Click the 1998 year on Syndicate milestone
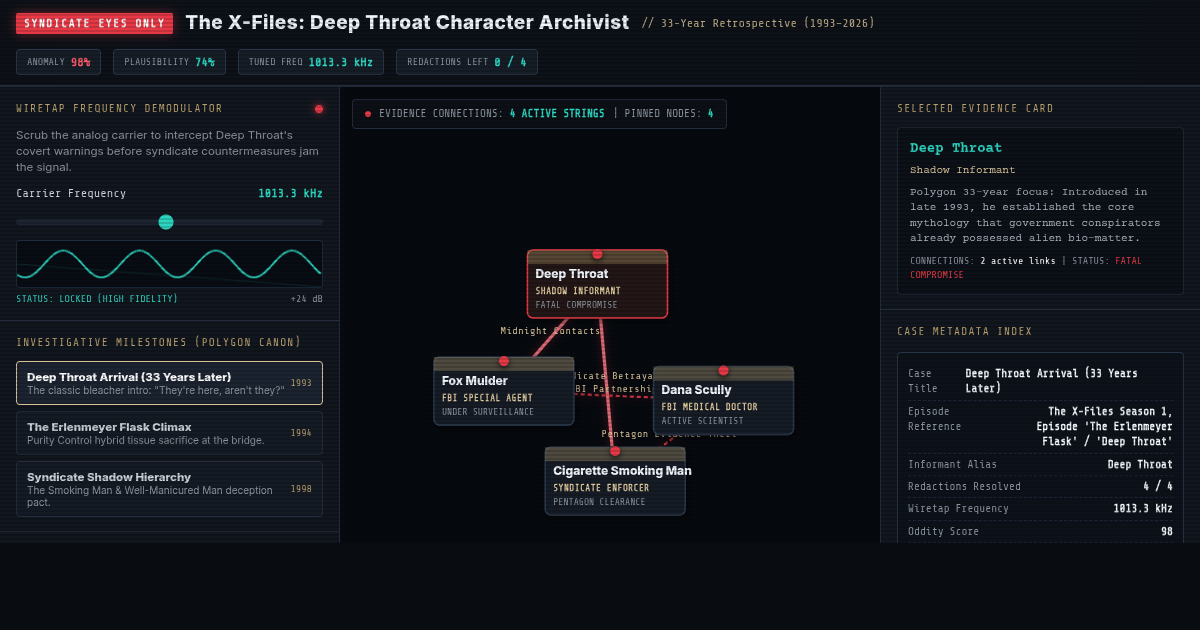The height and width of the screenshot is (630, 1200). pyautogui.click(x=301, y=489)
